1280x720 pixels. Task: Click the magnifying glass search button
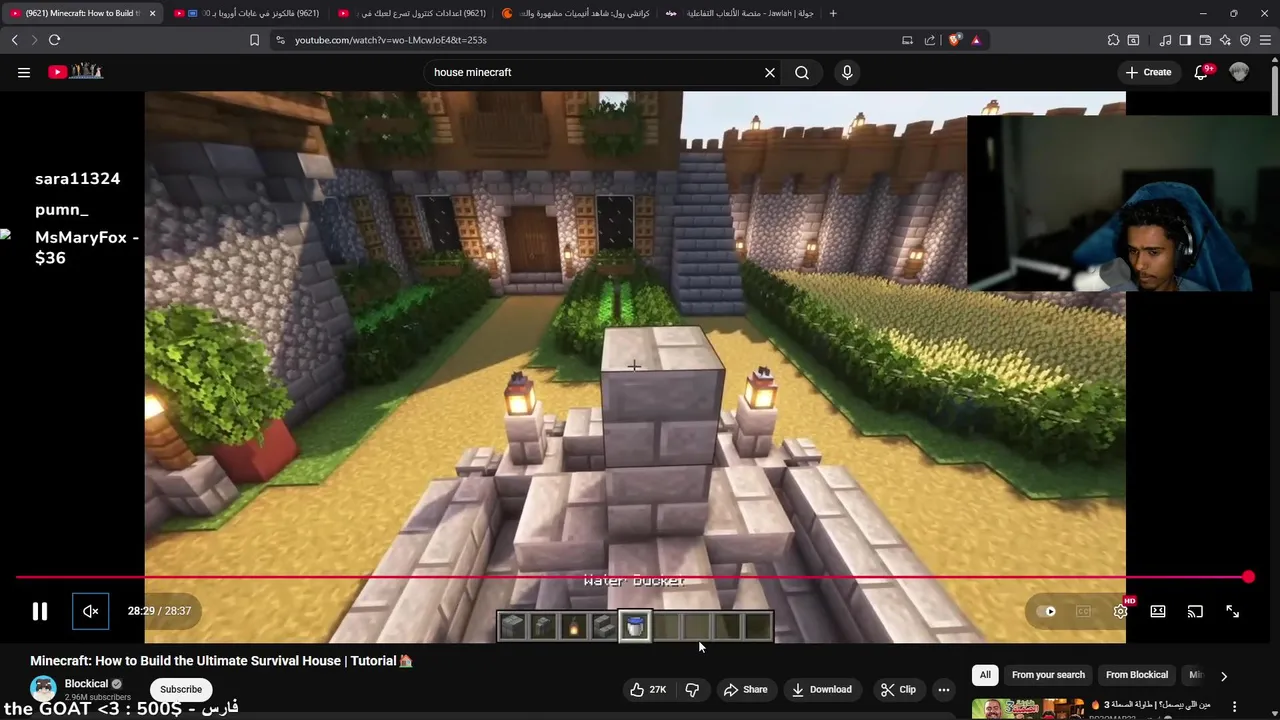(802, 72)
